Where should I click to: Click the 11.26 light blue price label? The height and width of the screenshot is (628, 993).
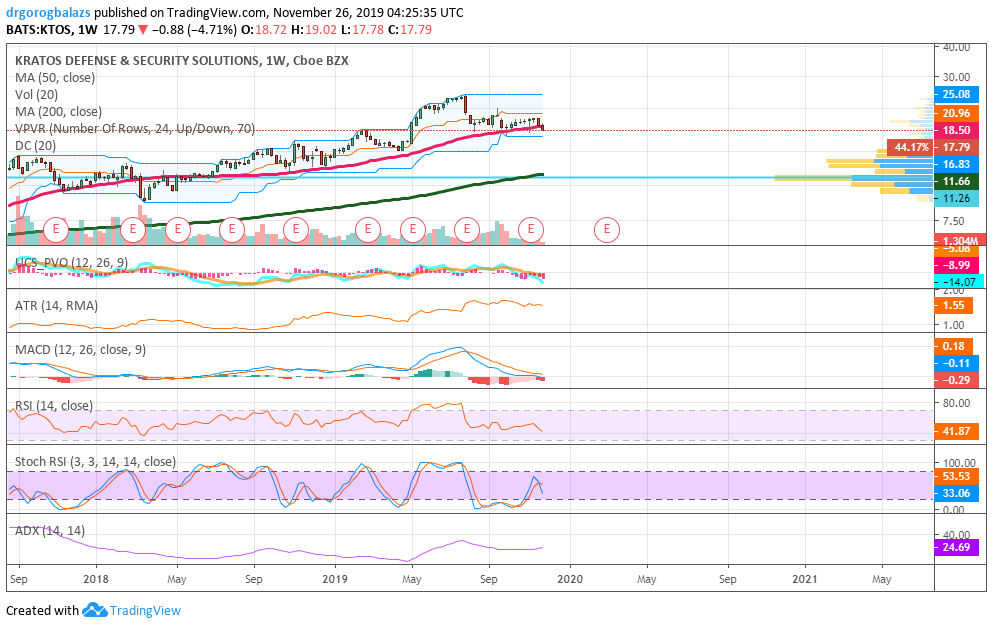point(956,199)
